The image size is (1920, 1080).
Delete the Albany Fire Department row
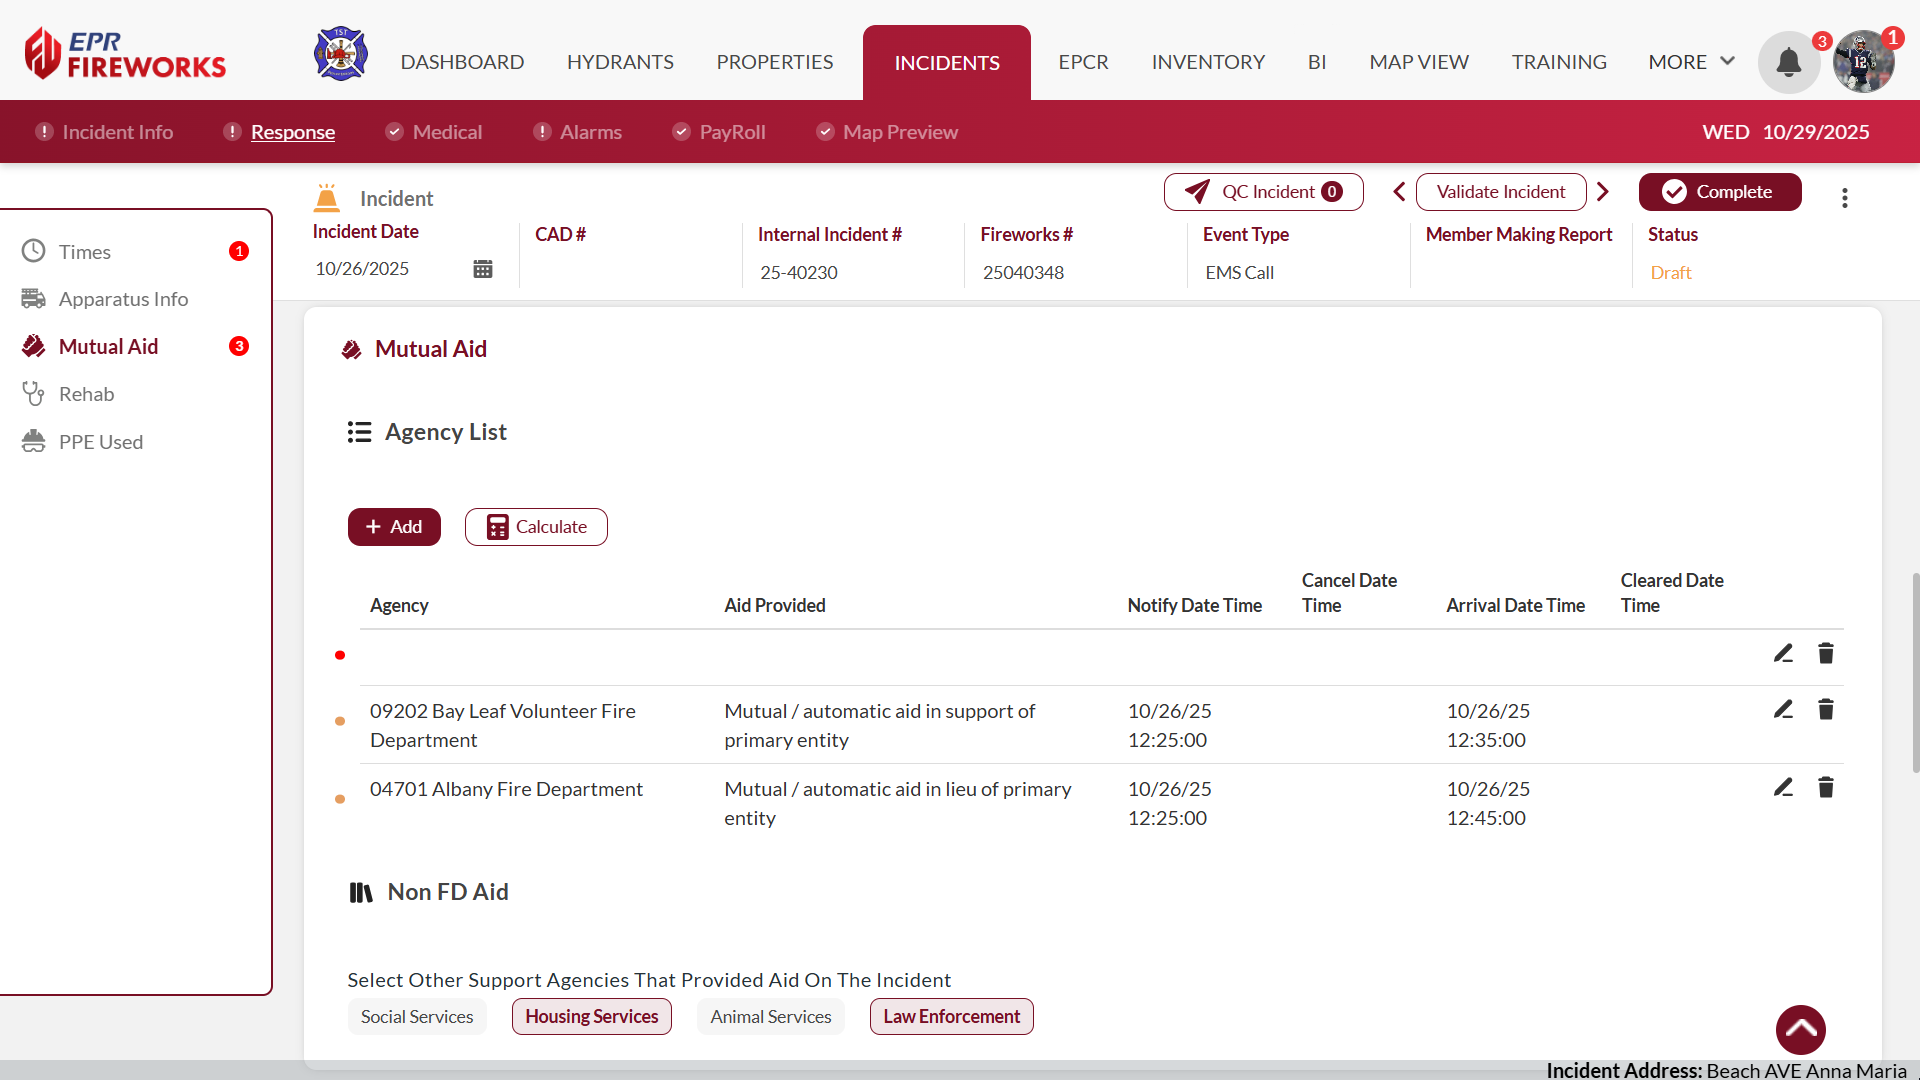[1826, 788]
